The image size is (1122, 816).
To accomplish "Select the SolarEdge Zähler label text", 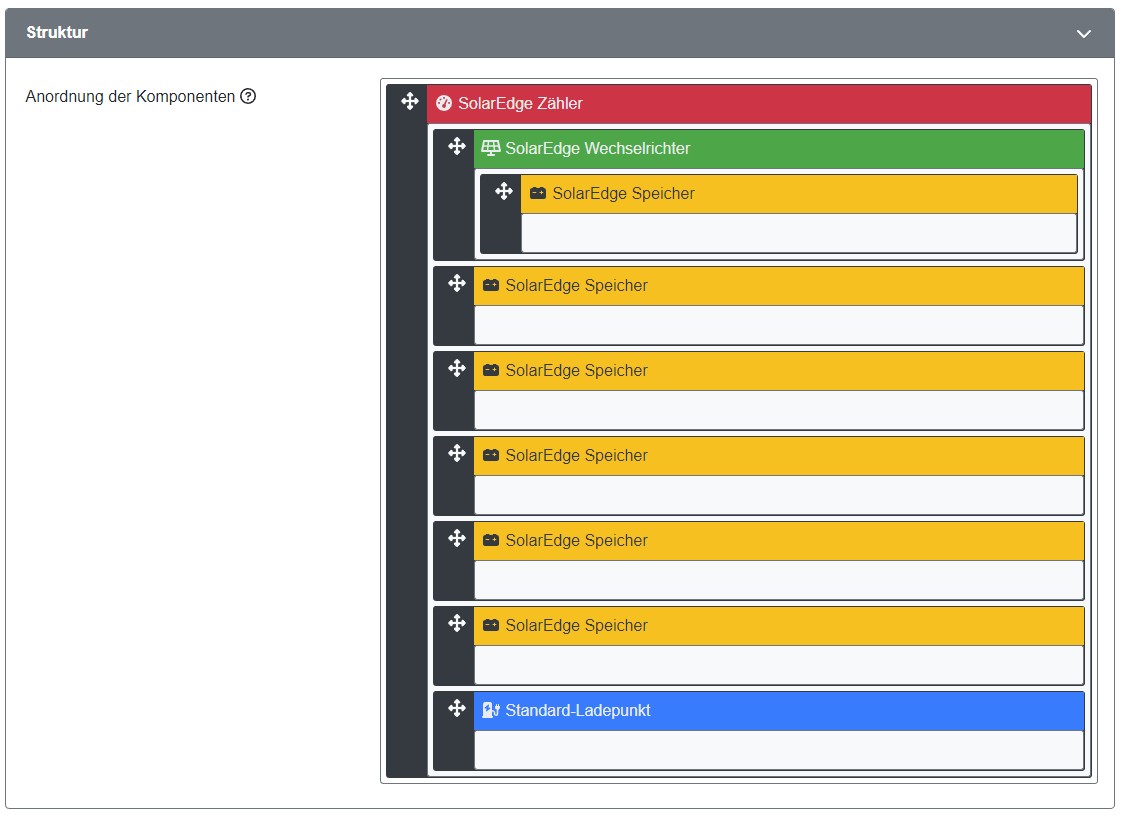I will (520, 104).
